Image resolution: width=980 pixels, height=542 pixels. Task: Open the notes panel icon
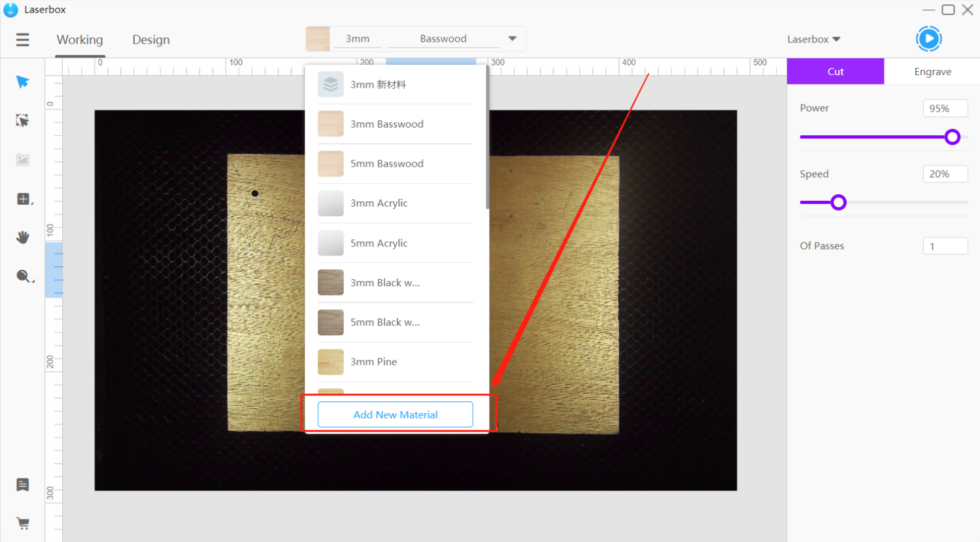tap(22, 484)
